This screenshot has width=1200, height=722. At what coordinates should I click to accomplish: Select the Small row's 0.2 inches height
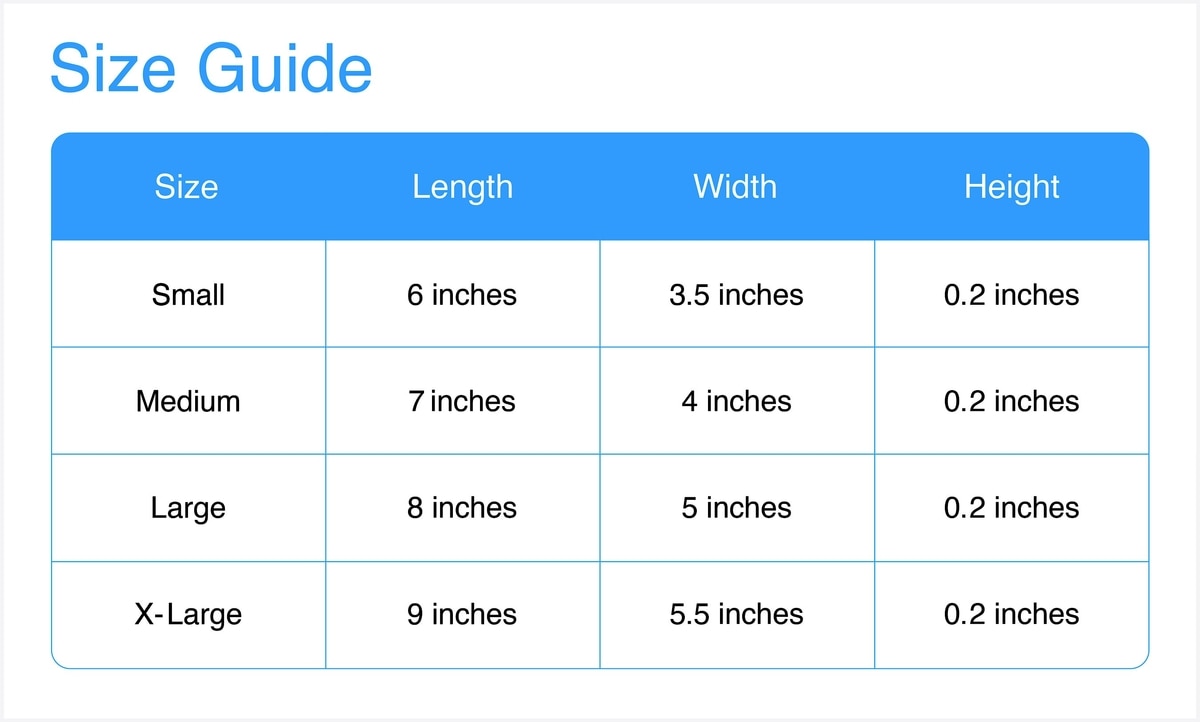click(x=1011, y=295)
